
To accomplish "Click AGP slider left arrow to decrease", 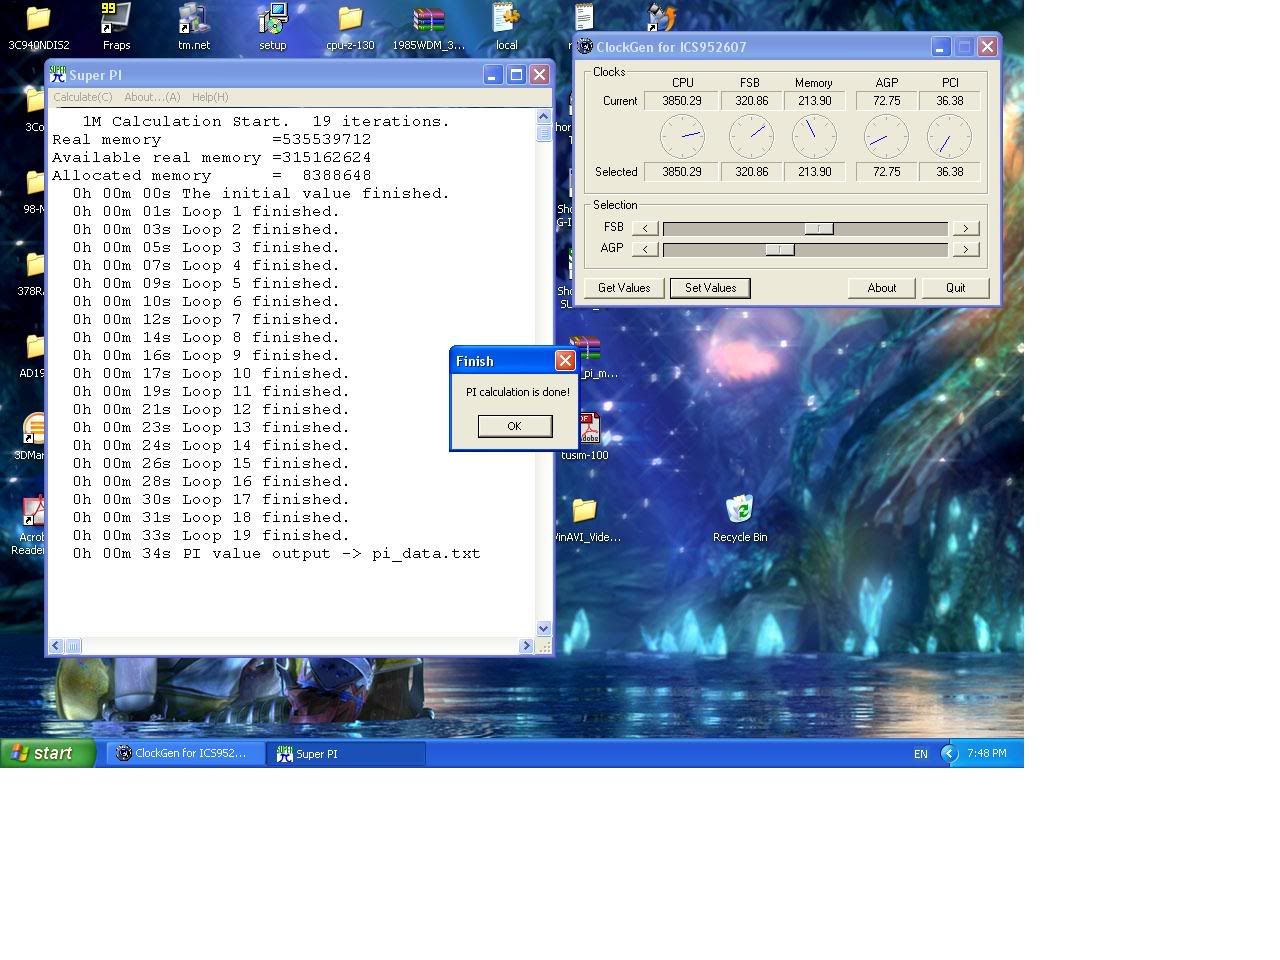I will pyautogui.click(x=645, y=249).
